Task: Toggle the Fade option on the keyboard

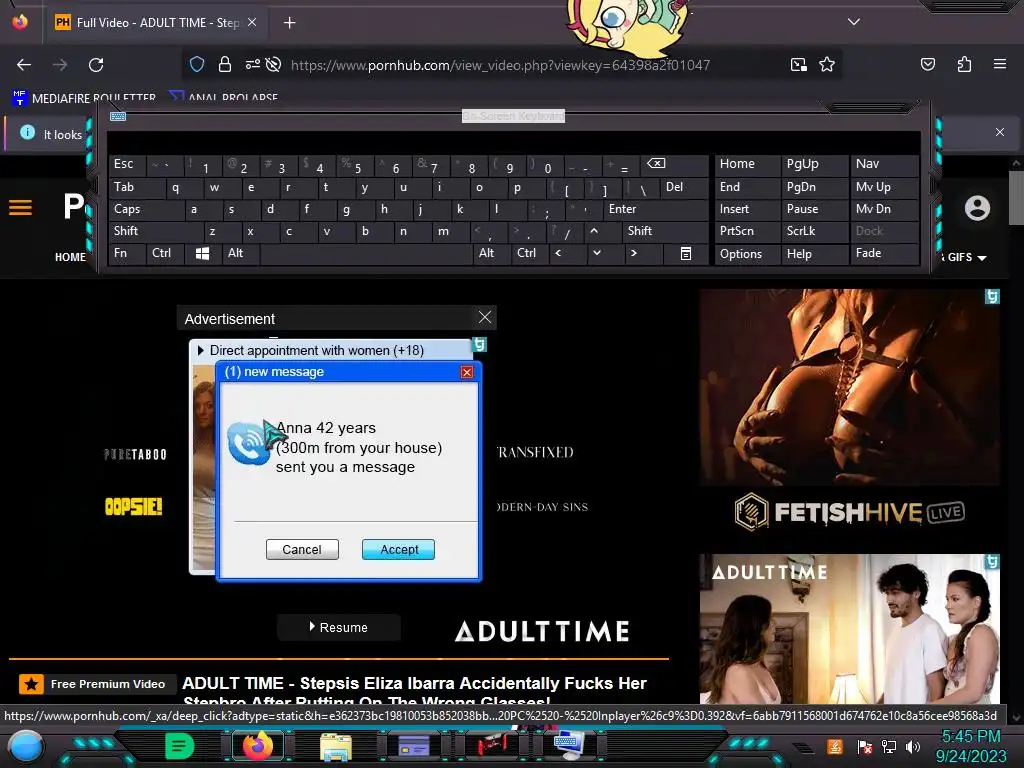Action: point(884,253)
